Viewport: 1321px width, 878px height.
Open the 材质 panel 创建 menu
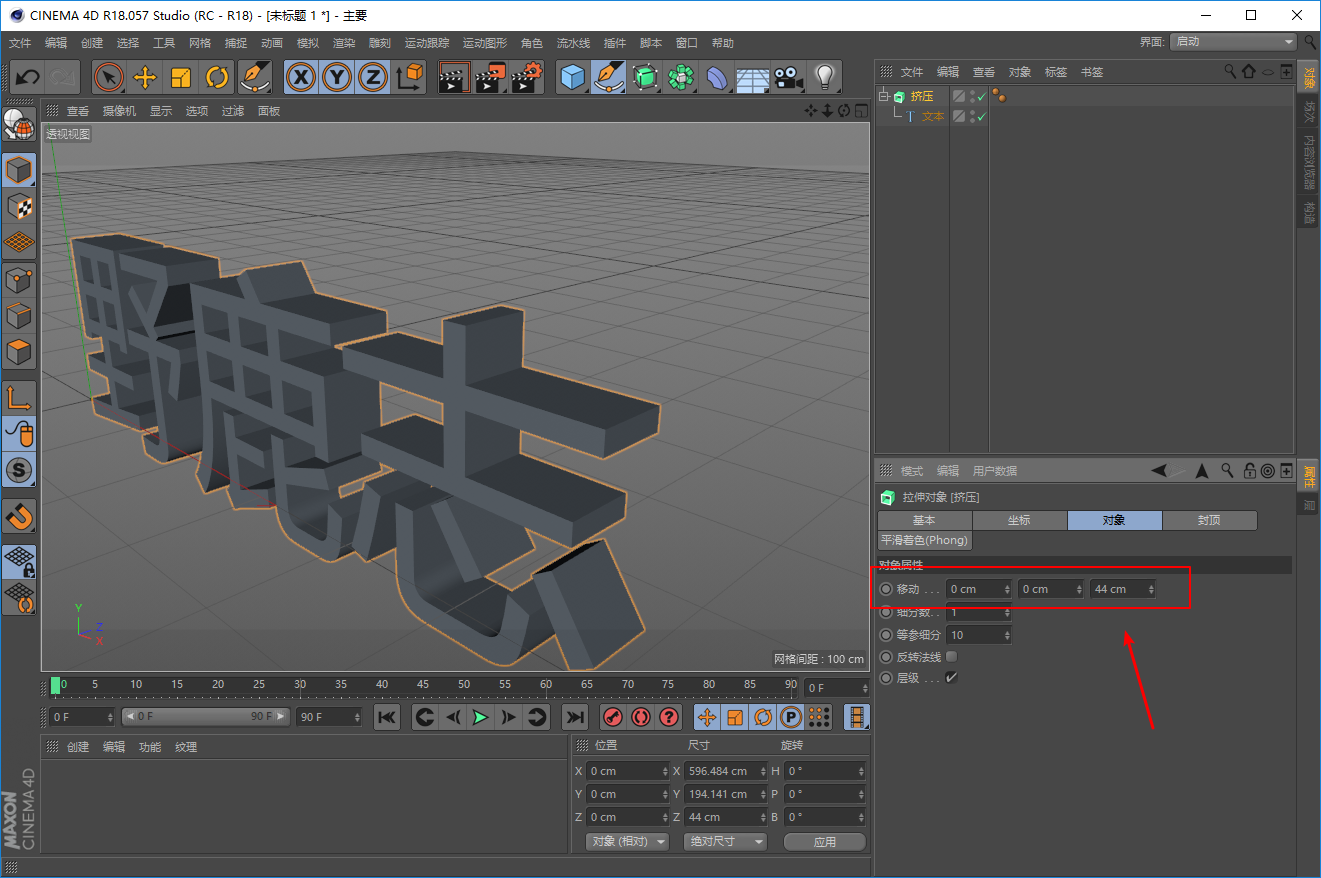click(x=78, y=747)
